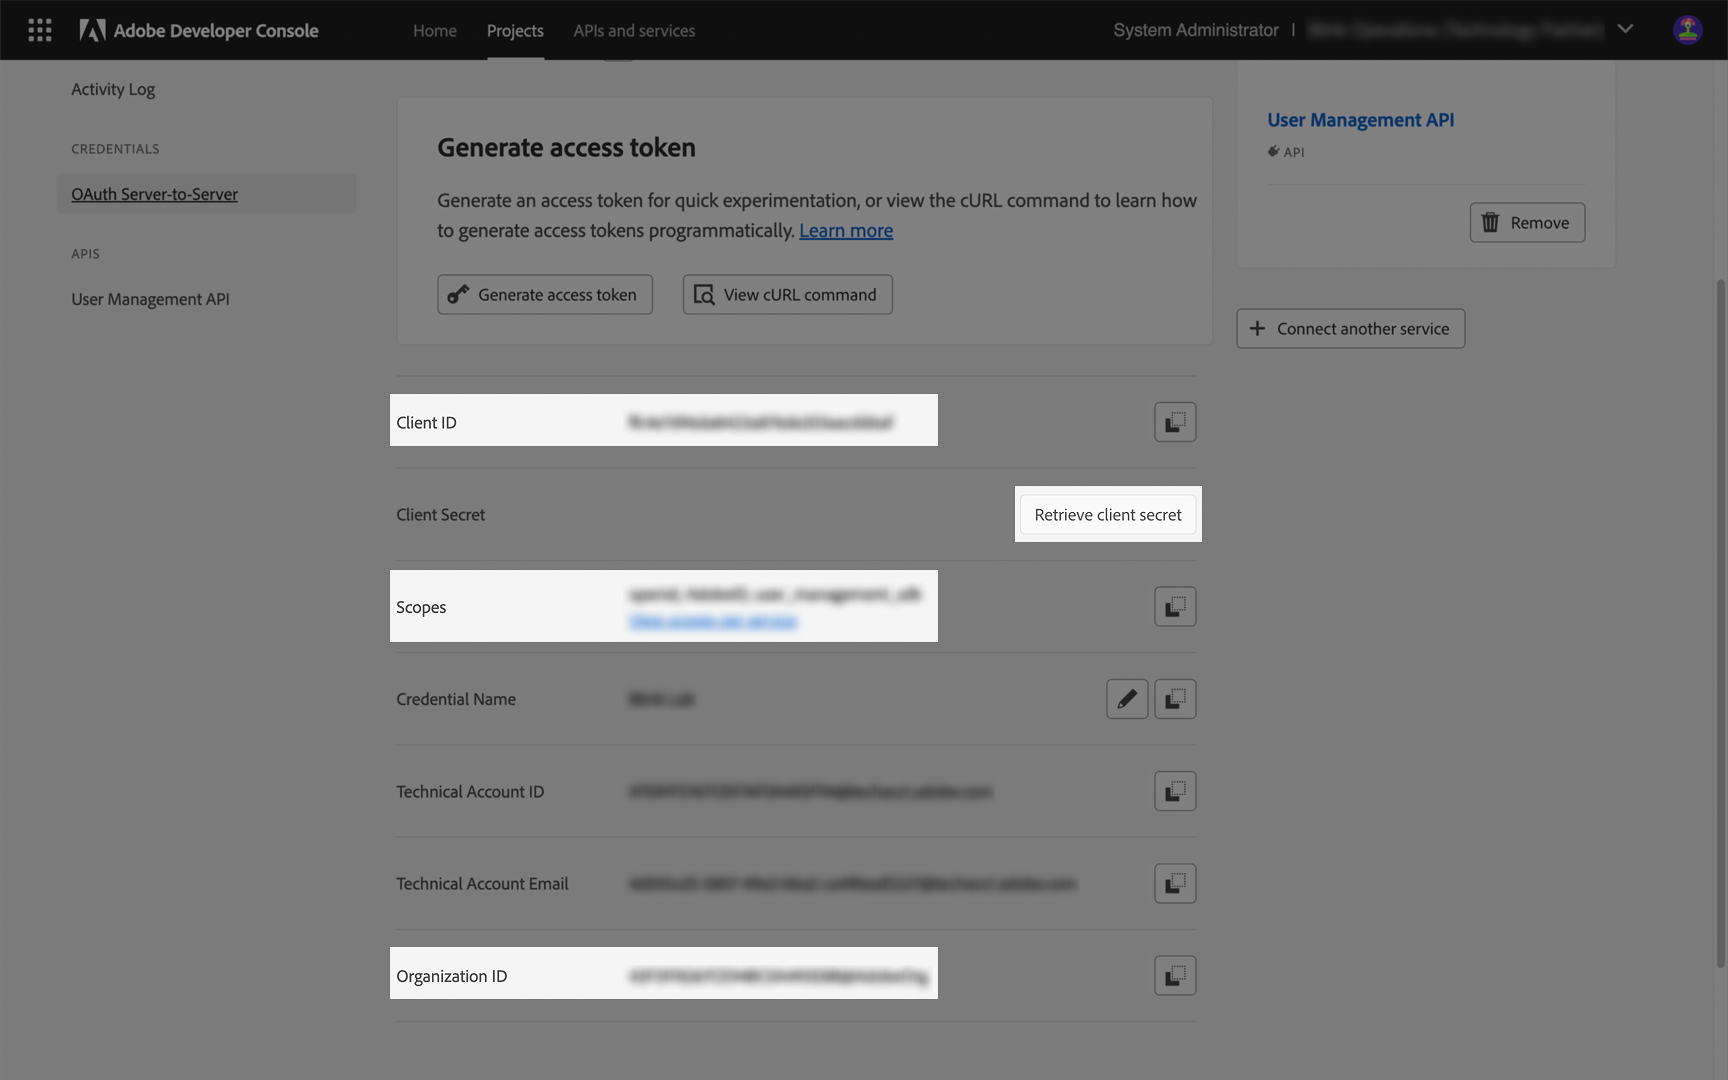Viewport: 1728px width, 1080px height.
Task: Open the Projects tab
Action: 515,30
